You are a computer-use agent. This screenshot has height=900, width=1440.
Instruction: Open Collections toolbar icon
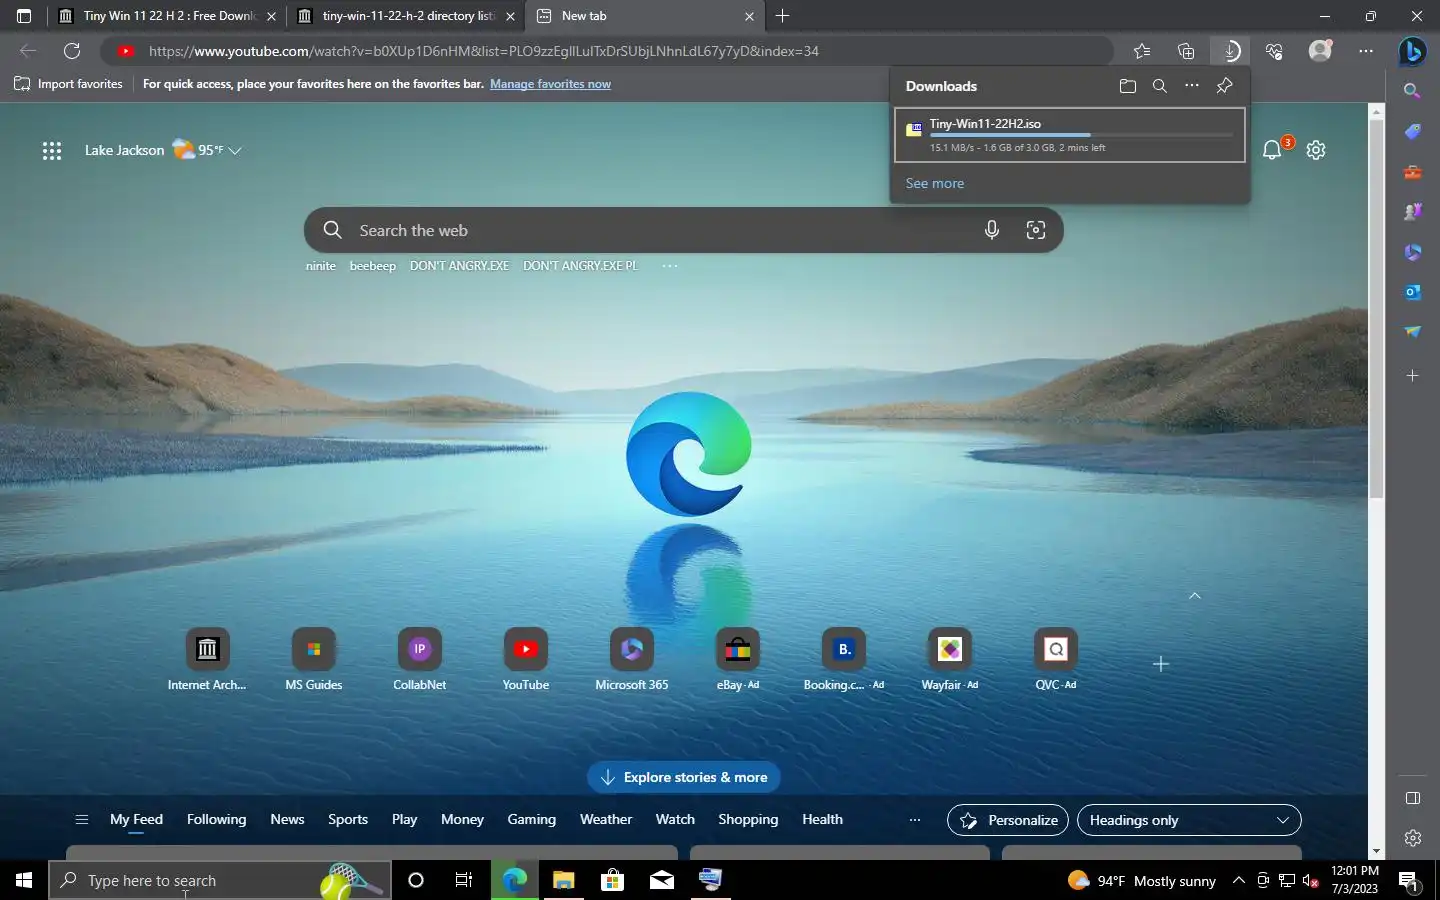[1186, 51]
